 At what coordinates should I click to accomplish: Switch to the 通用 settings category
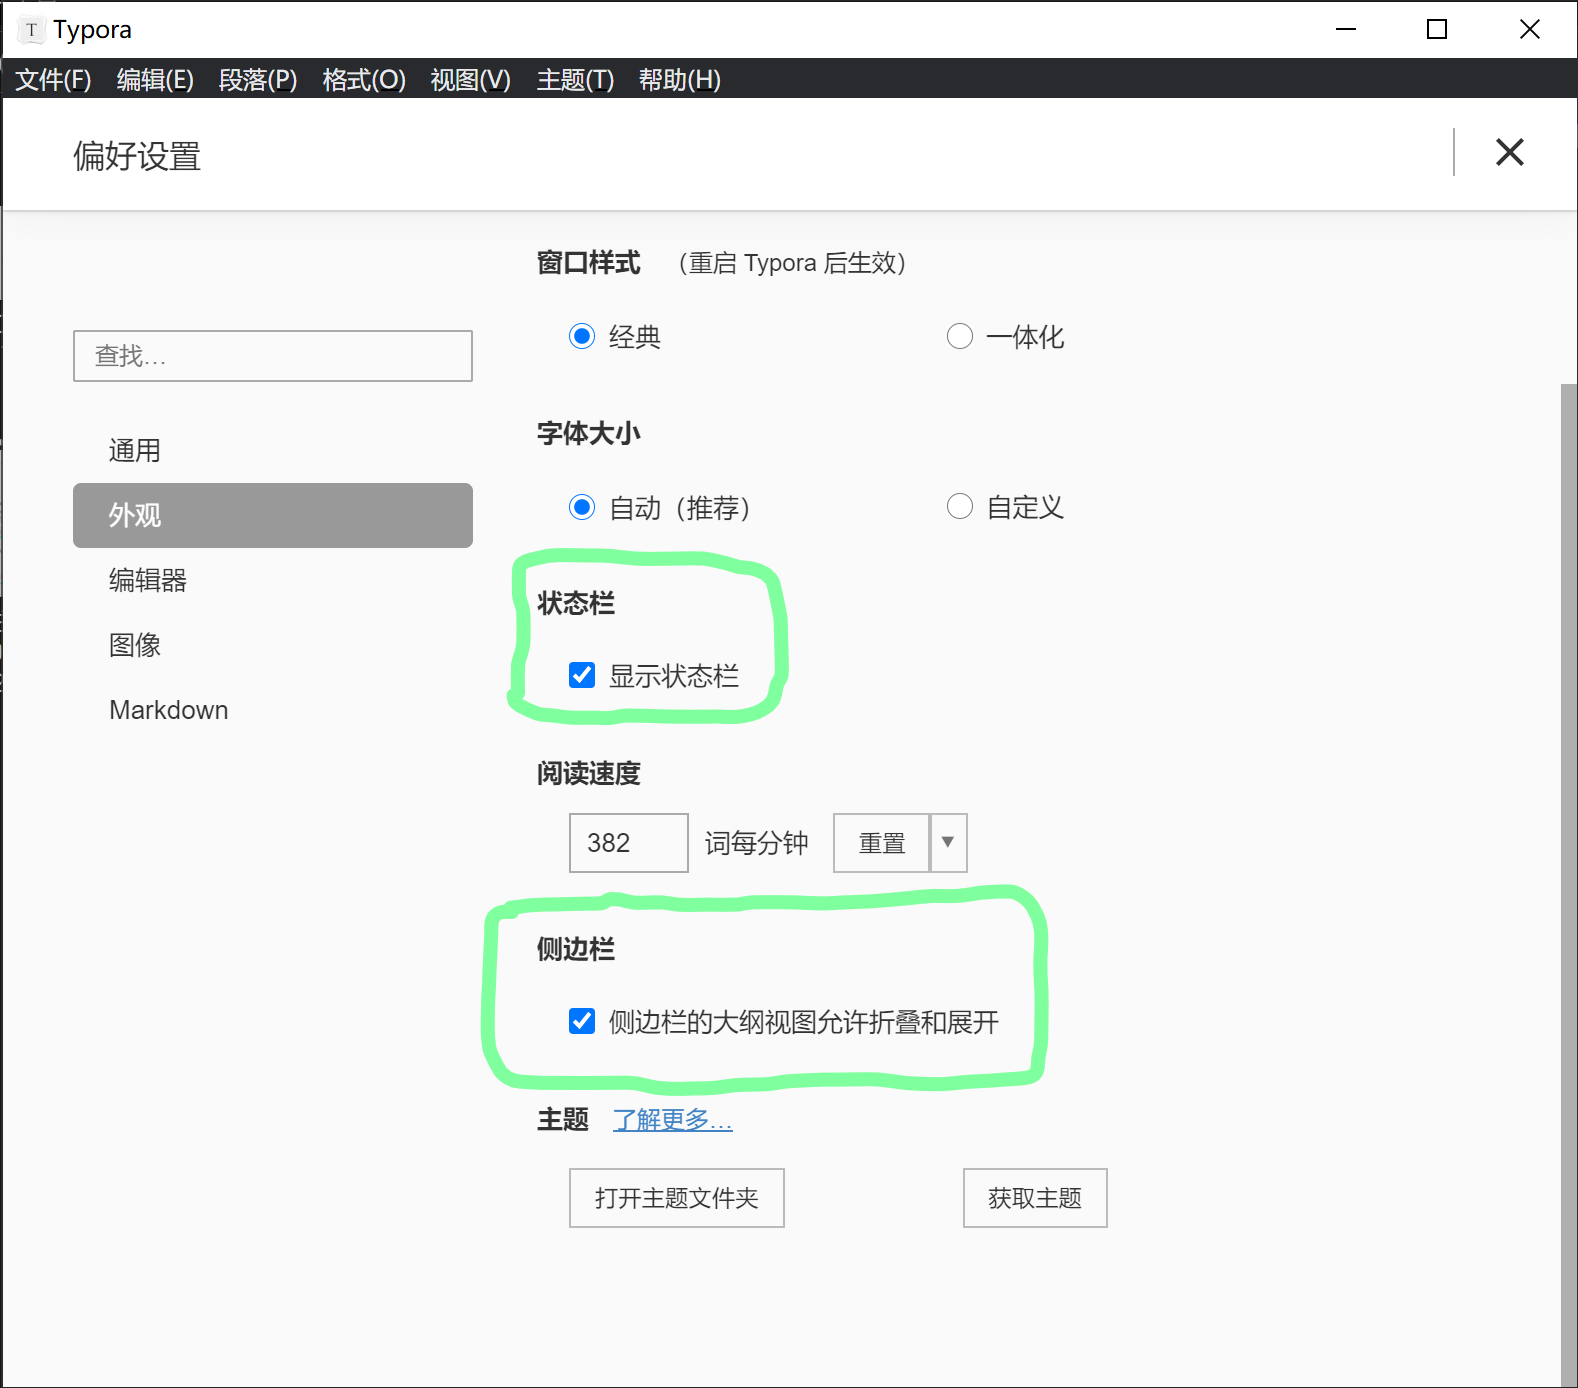[273, 450]
